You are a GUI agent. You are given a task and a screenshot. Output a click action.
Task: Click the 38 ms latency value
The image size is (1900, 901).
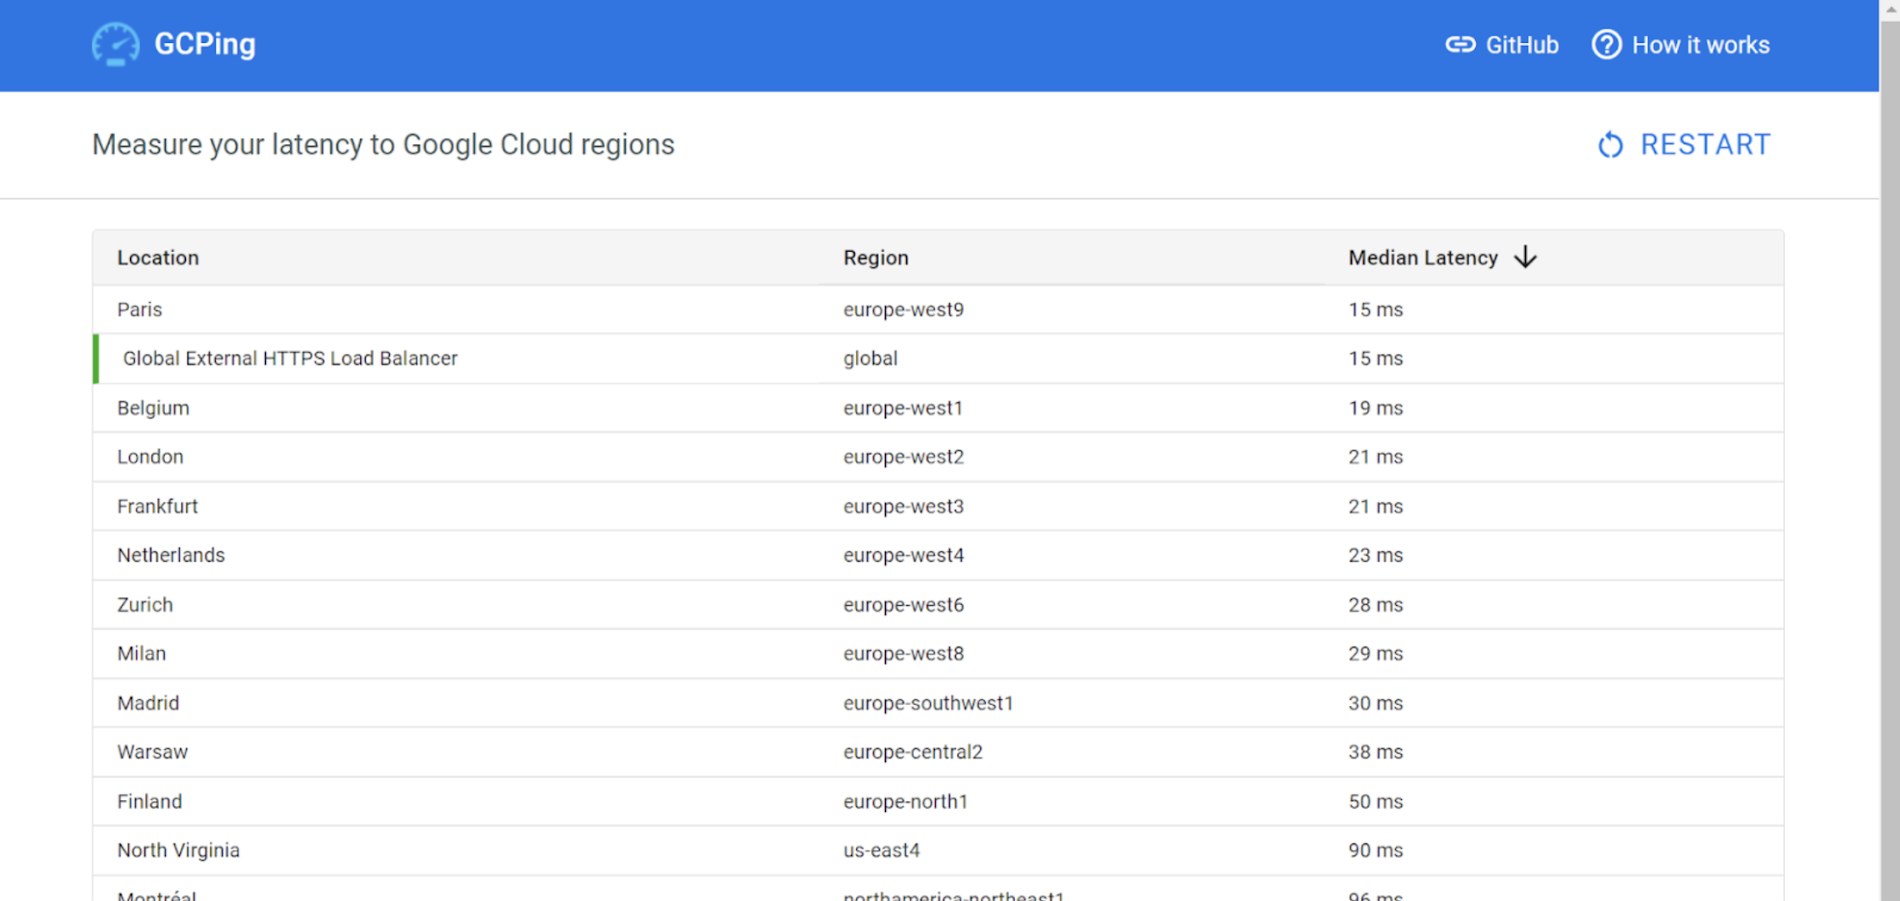[x=1376, y=752]
